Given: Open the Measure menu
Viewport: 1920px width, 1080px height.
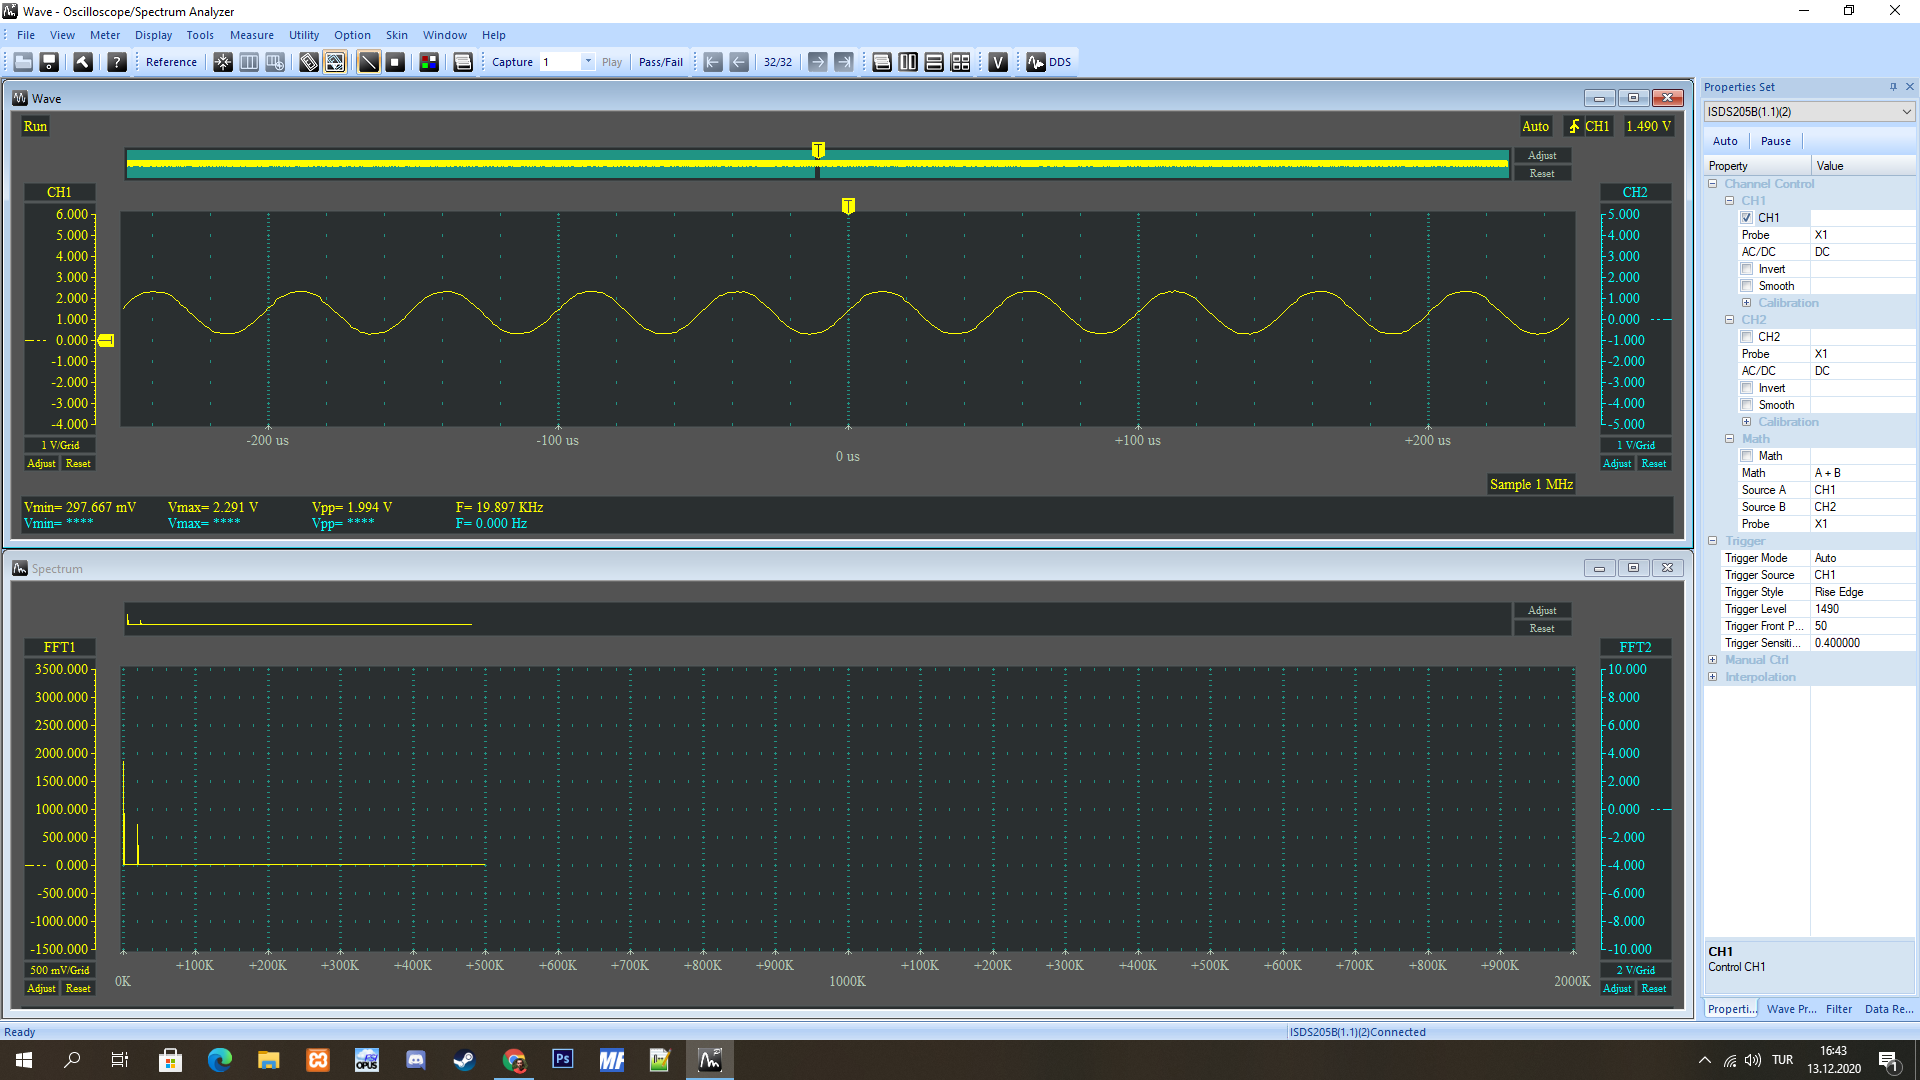Looking at the screenshot, I should click(x=252, y=35).
